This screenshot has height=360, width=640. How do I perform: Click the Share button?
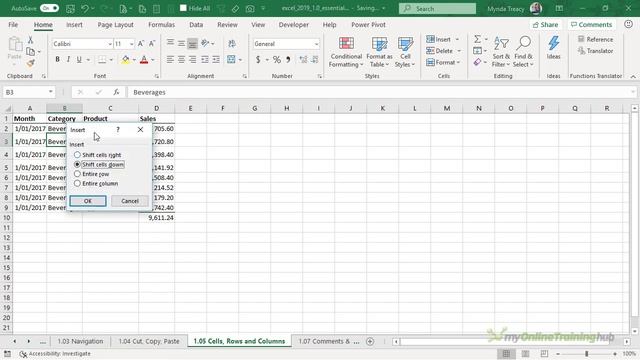(545, 25)
